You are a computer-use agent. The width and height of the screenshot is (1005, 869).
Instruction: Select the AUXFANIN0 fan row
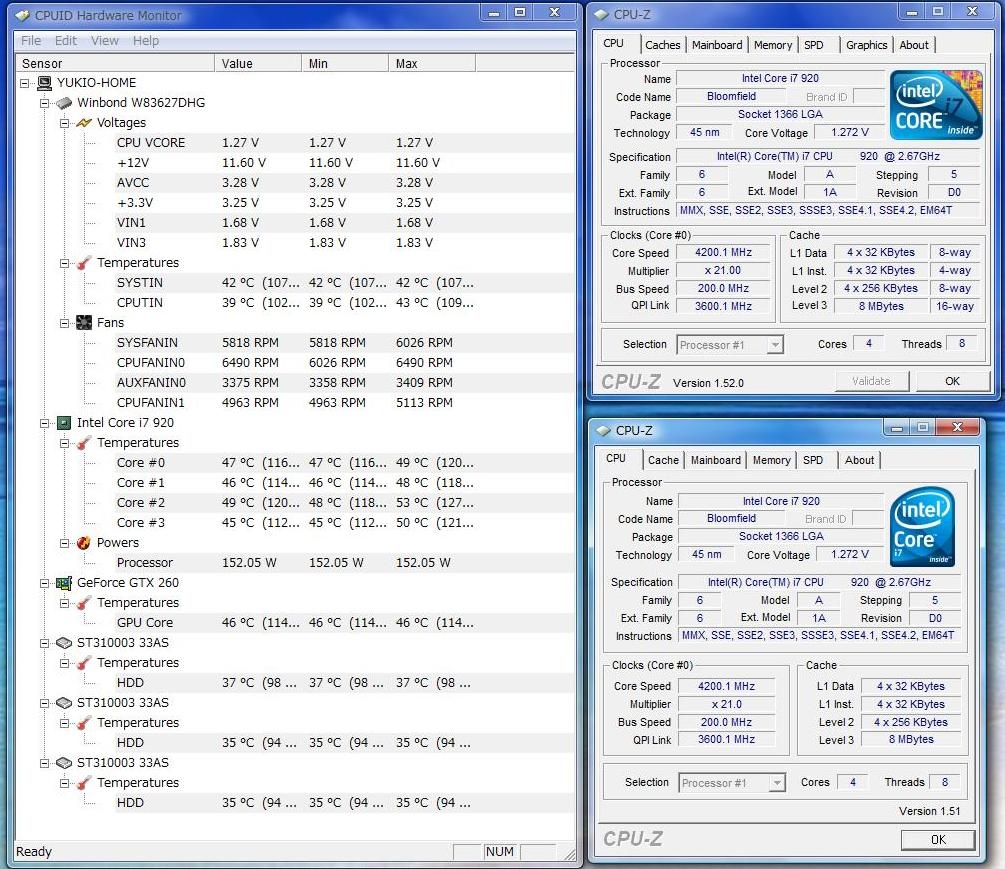click(344, 383)
